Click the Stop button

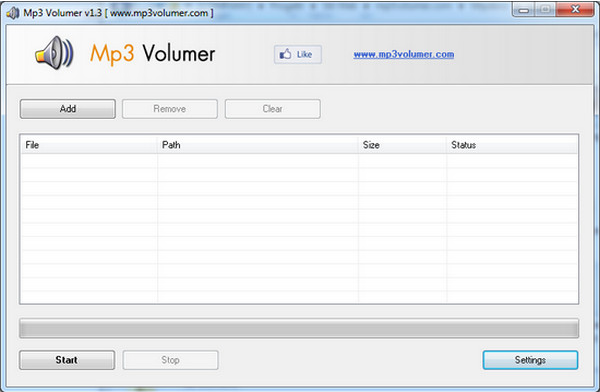[x=171, y=360]
